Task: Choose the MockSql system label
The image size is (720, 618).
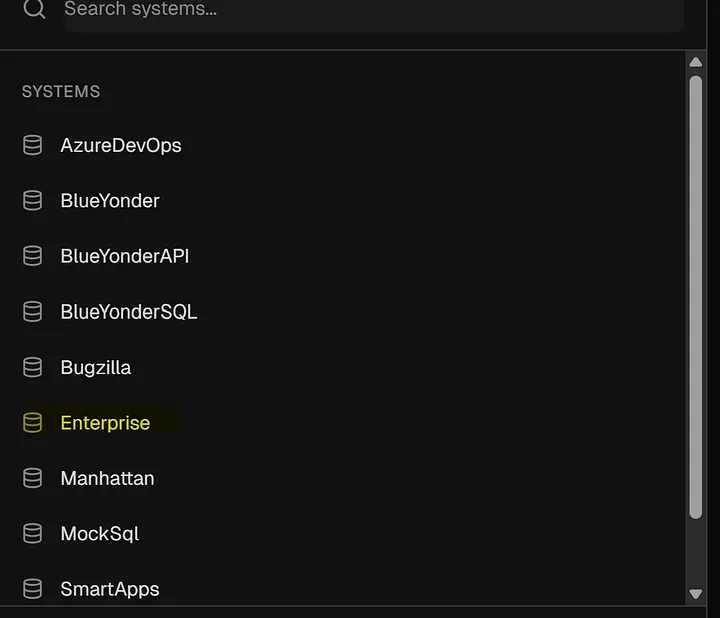Action: pos(100,534)
